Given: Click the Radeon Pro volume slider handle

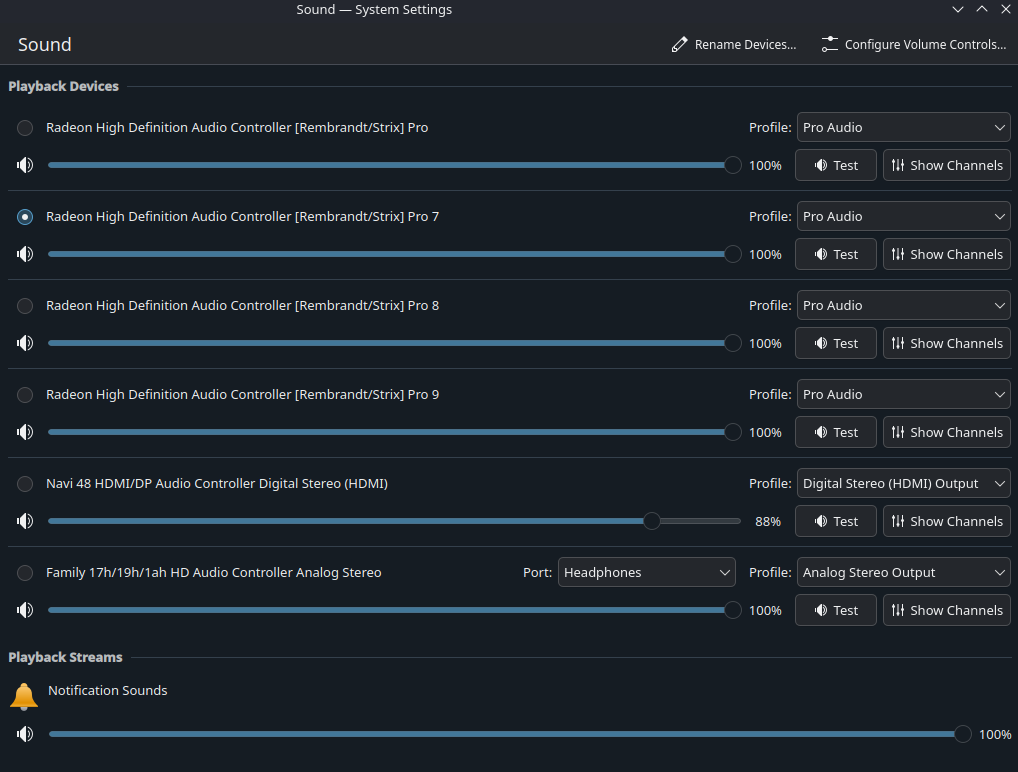Looking at the screenshot, I should click(732, 165).
